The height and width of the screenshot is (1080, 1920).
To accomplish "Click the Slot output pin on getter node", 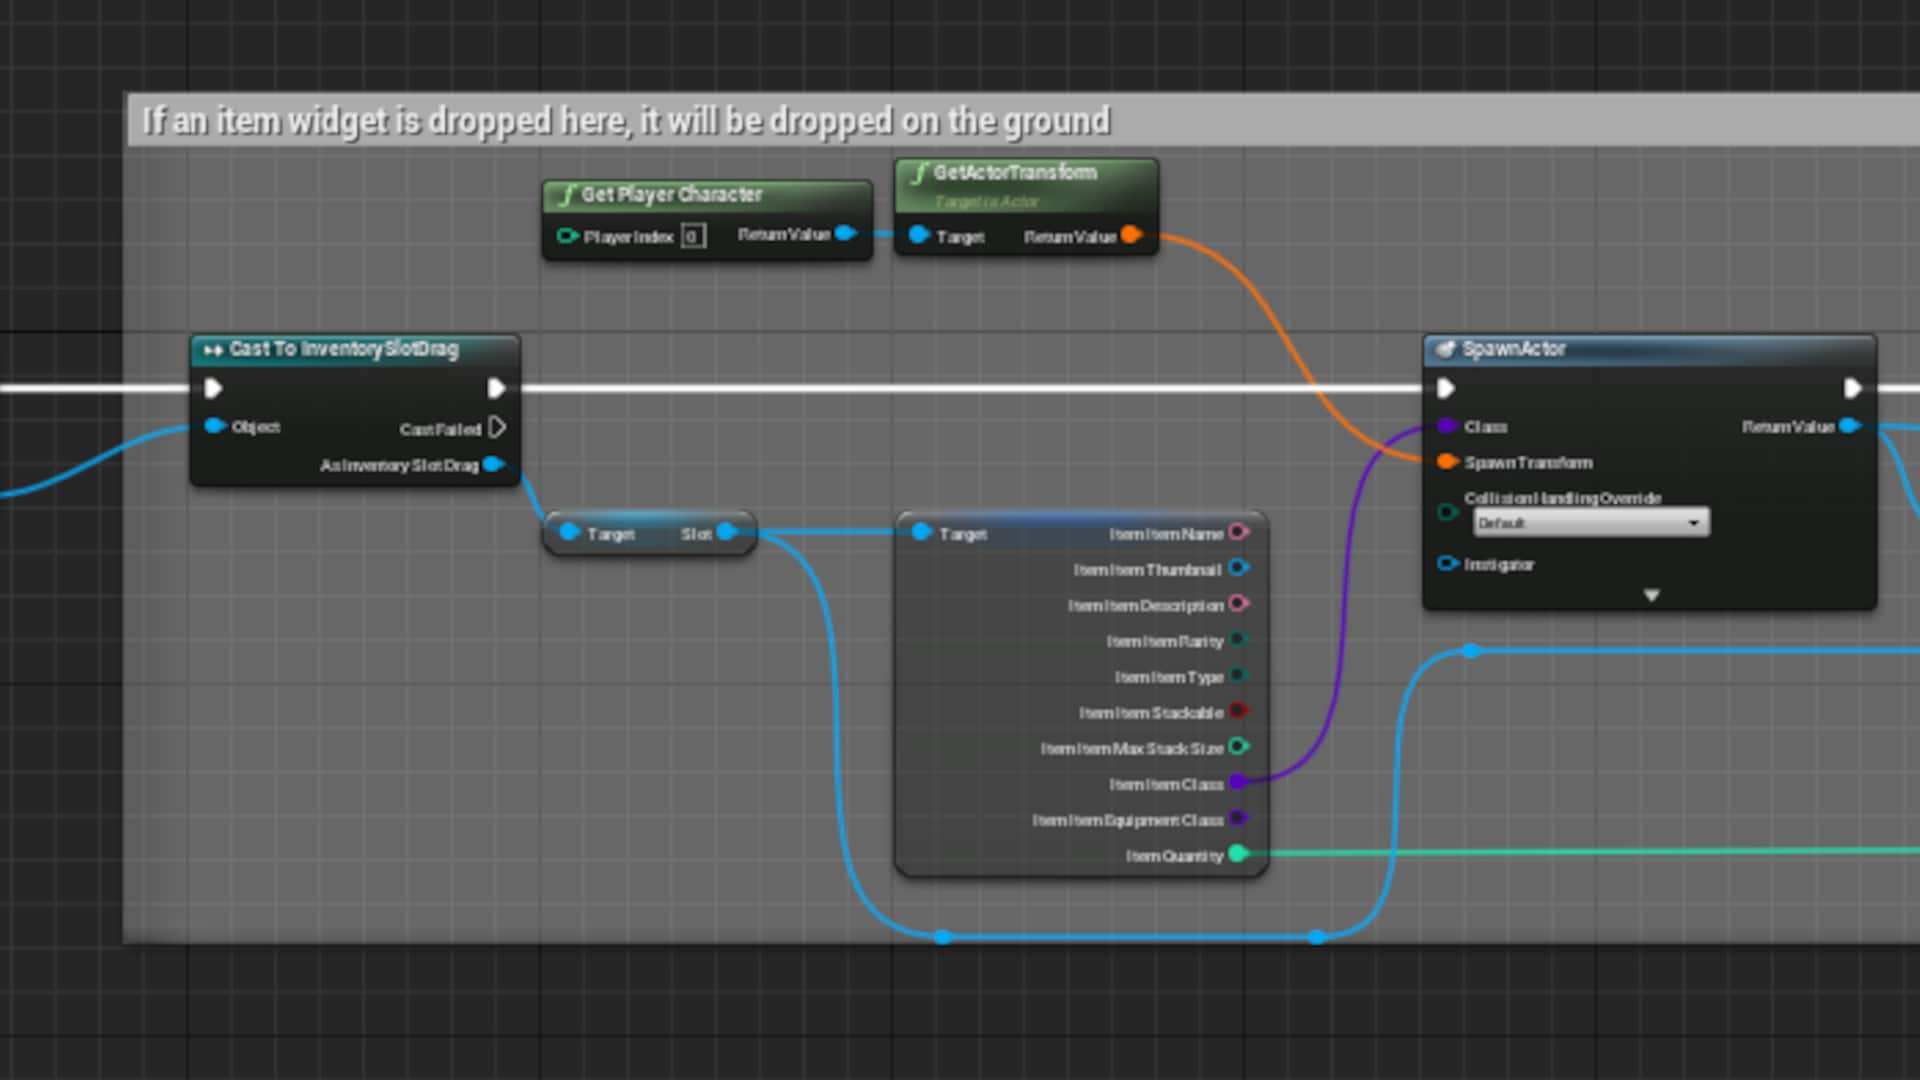I will tap(726, 532).
